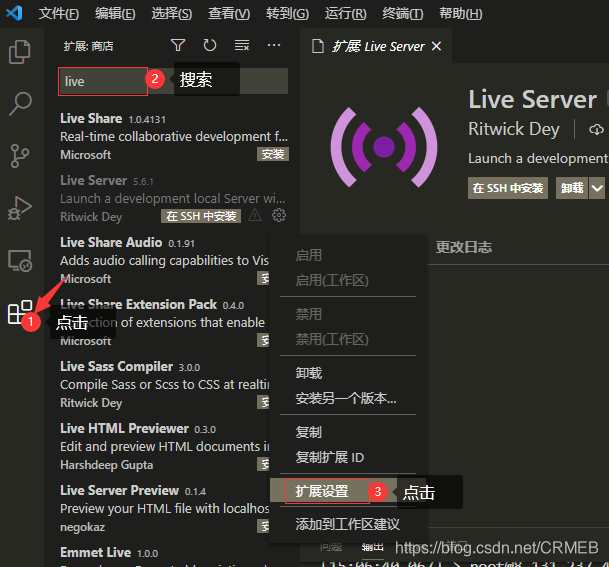The width and height of the screenshot is (609, 567).
Task: Close the Live Server extension tab
Action: pyautogui.click(x=437, y=46)
